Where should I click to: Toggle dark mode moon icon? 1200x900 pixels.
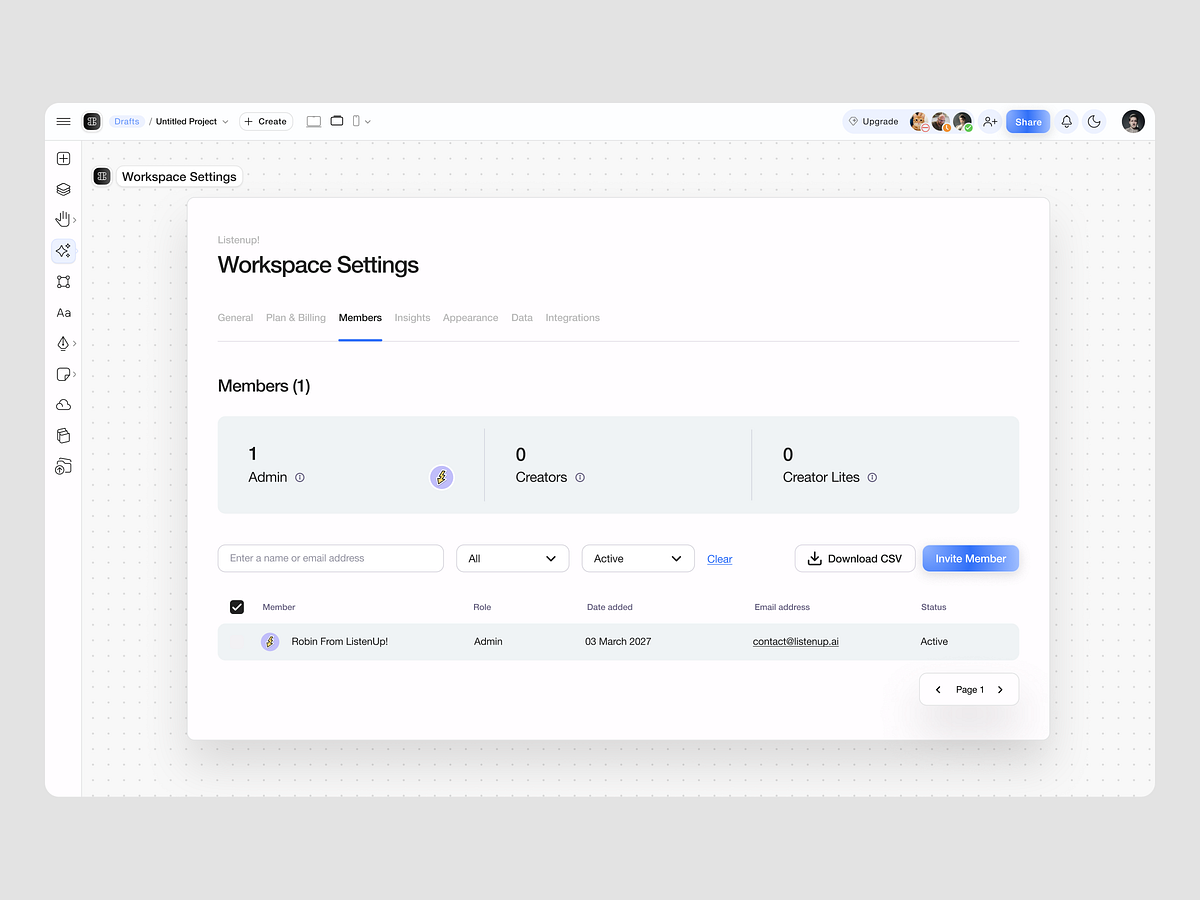click(x=1094, y=121)
